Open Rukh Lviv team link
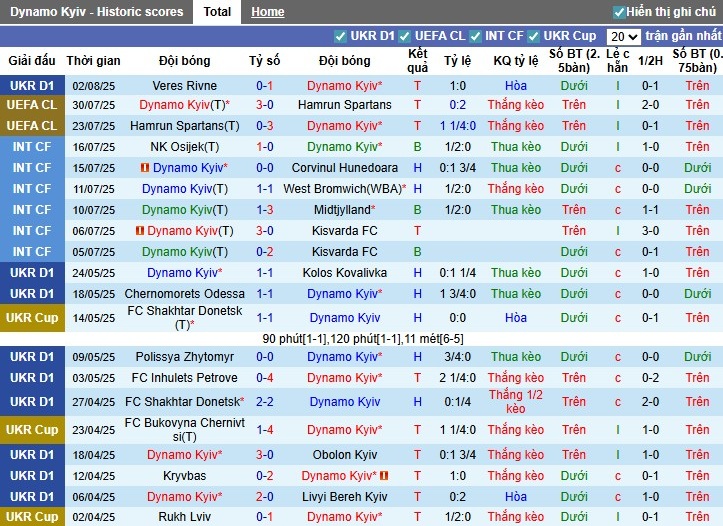This screenshot has width=723, height=526. [x=184, y=517]
